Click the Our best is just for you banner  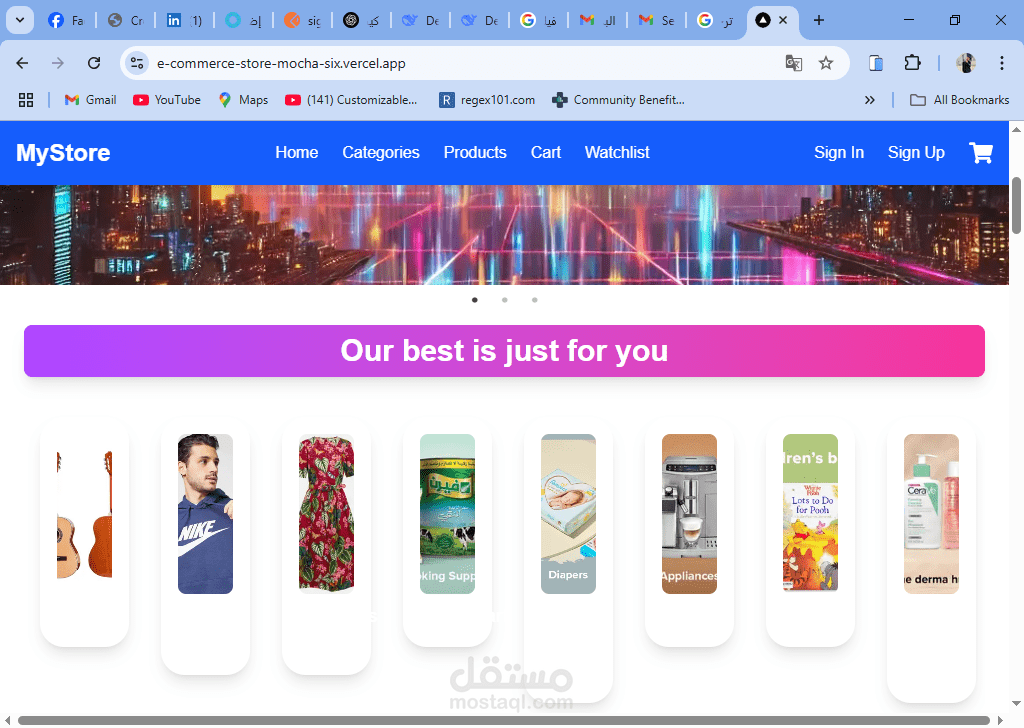click(x=504, y=351)
